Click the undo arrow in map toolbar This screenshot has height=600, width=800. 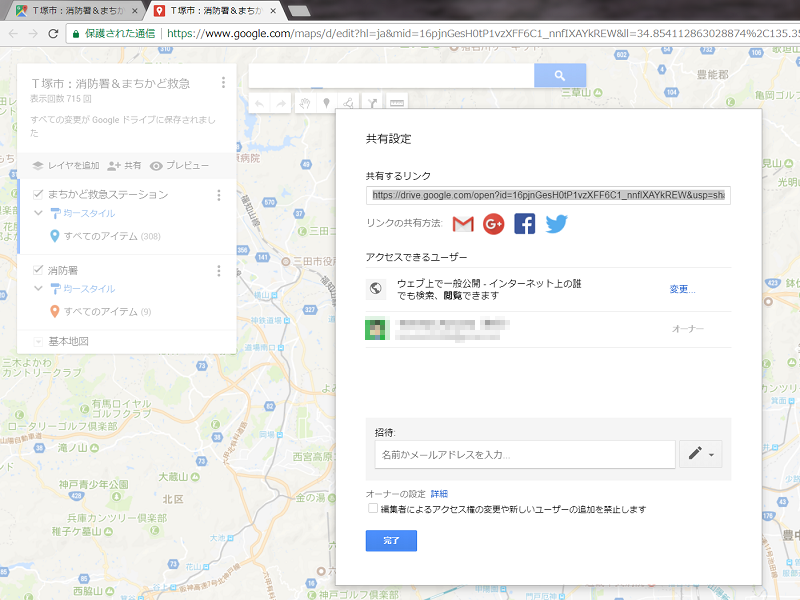tap(259, 104)
